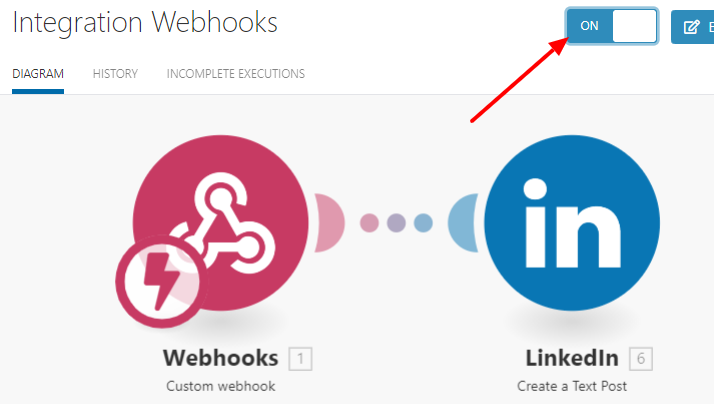Toggle the scenario ON switch off
The height and width of the screenshot is (404, 714).
coord(612,26)
